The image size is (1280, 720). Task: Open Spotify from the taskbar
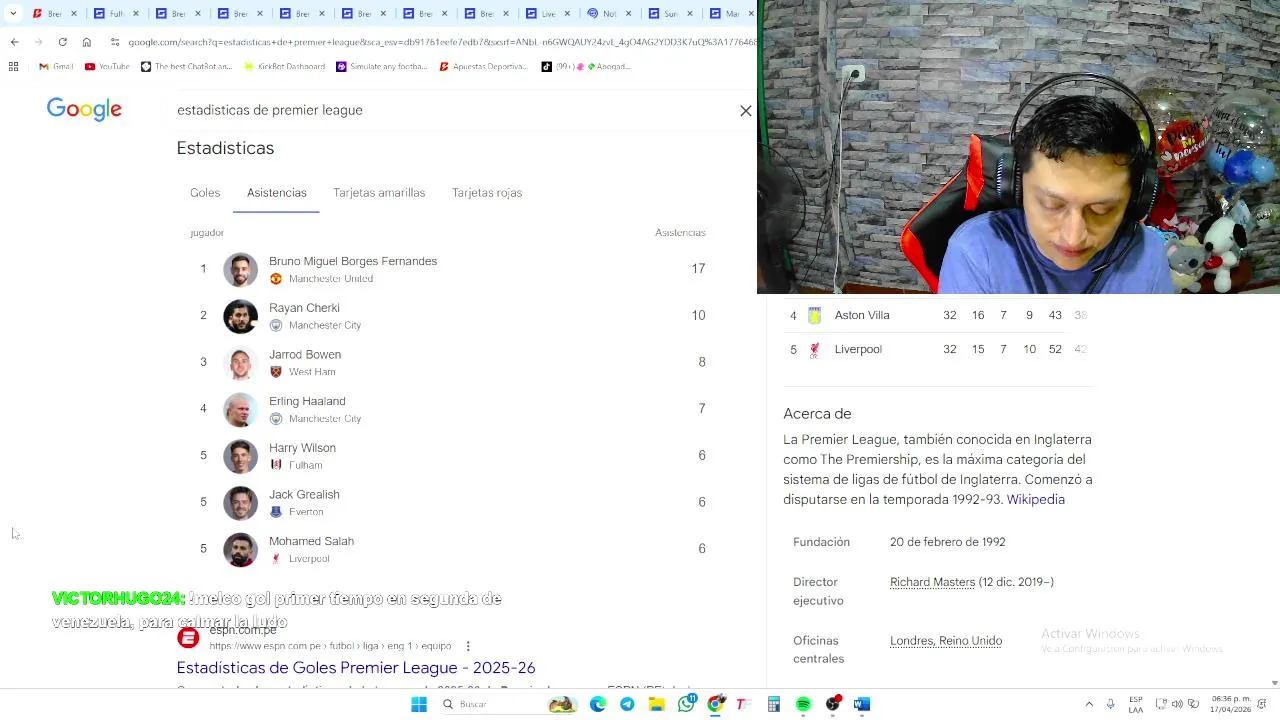coord(803,704)
